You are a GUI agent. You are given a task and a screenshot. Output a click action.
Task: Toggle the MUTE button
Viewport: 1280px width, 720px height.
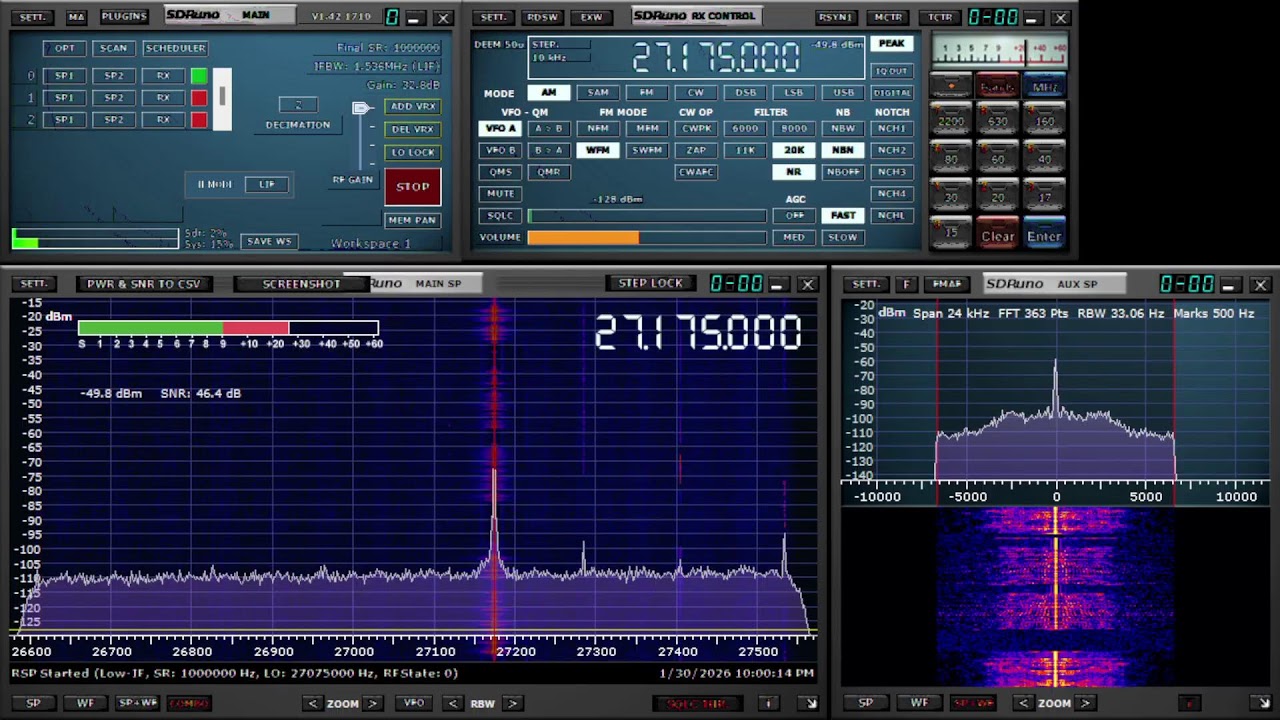500,194
